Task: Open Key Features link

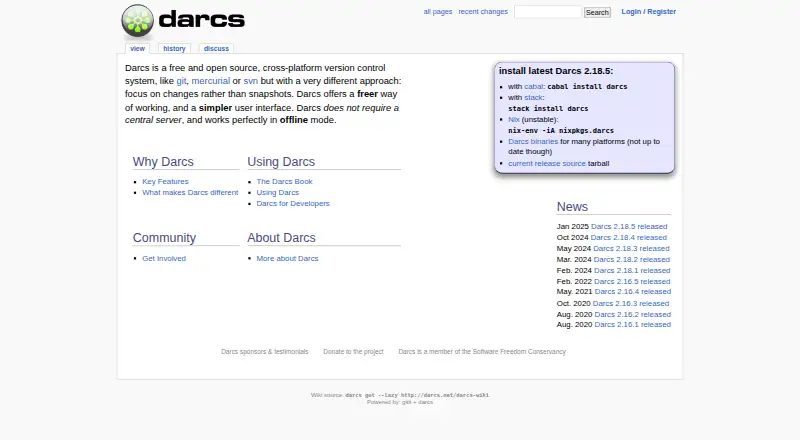Action: 165,182
